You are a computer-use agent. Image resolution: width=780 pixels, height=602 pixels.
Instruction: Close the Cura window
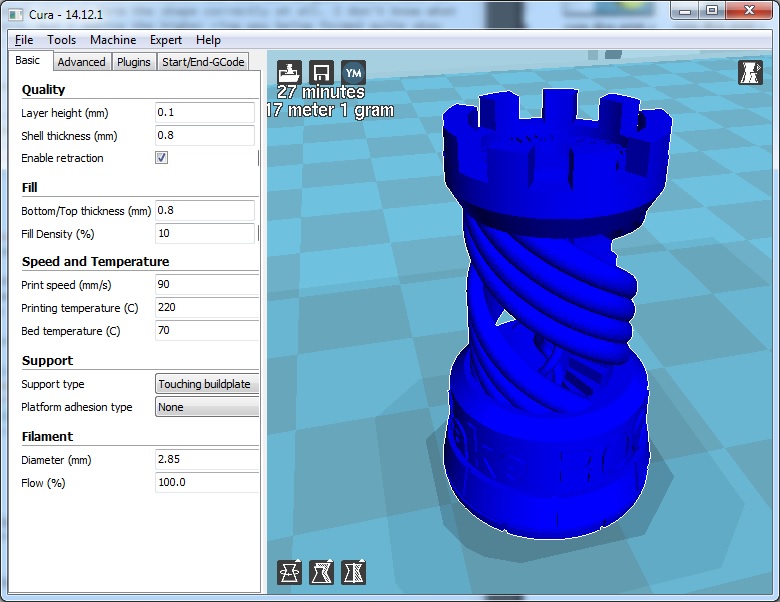click(x=749, y=10)
